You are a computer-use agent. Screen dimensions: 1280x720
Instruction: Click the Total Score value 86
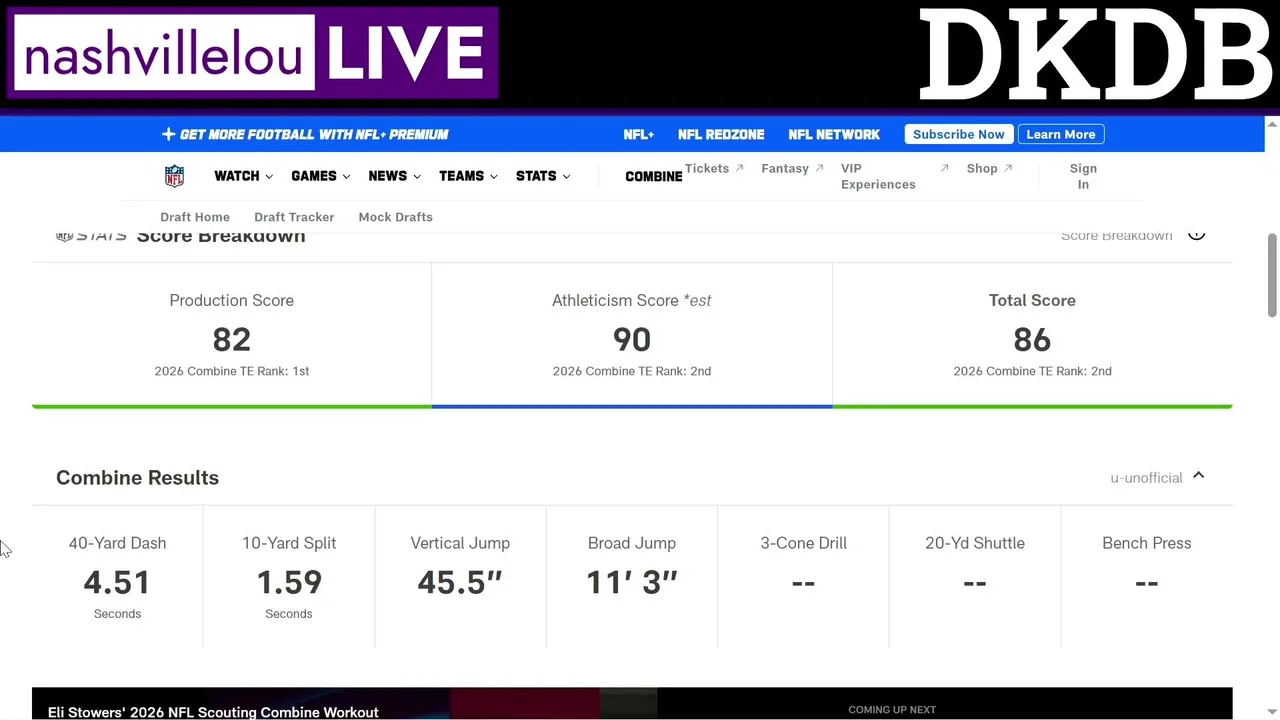[x=1032, y=340]
